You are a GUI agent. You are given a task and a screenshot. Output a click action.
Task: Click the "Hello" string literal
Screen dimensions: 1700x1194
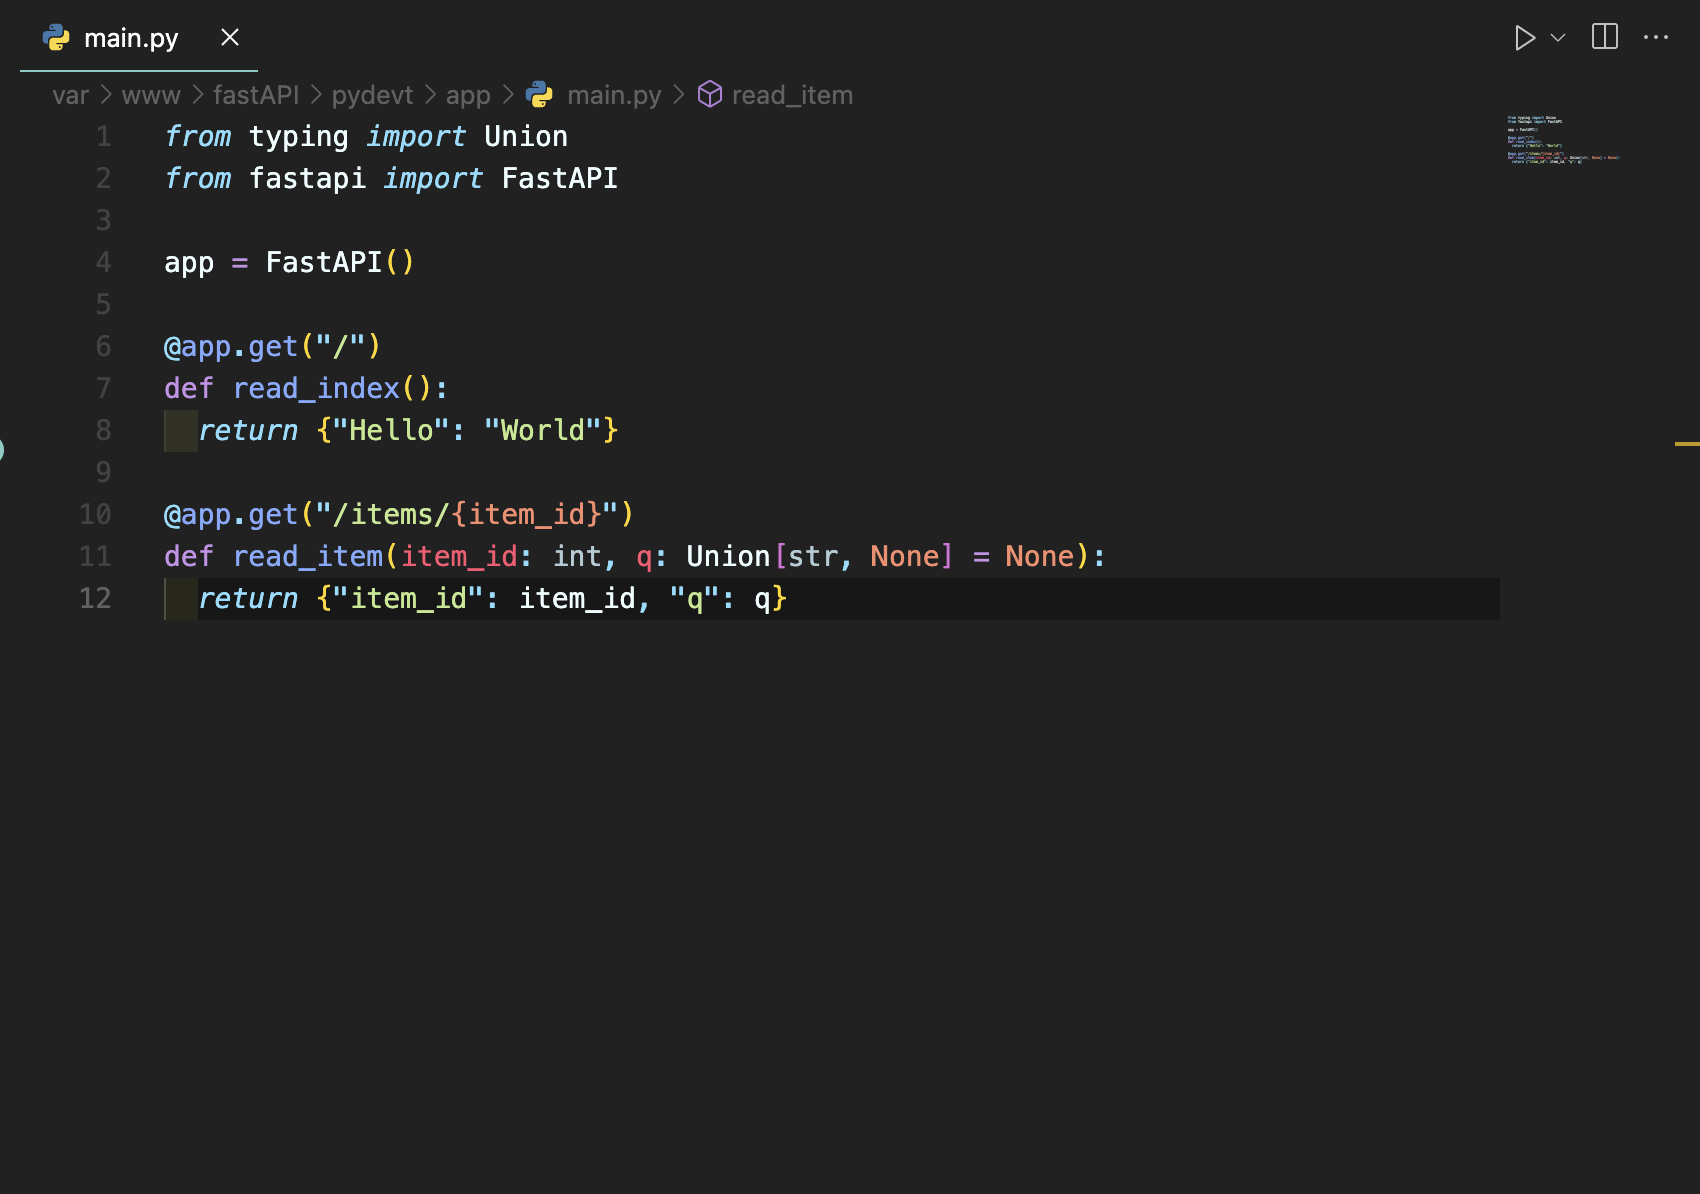[391, 430]
